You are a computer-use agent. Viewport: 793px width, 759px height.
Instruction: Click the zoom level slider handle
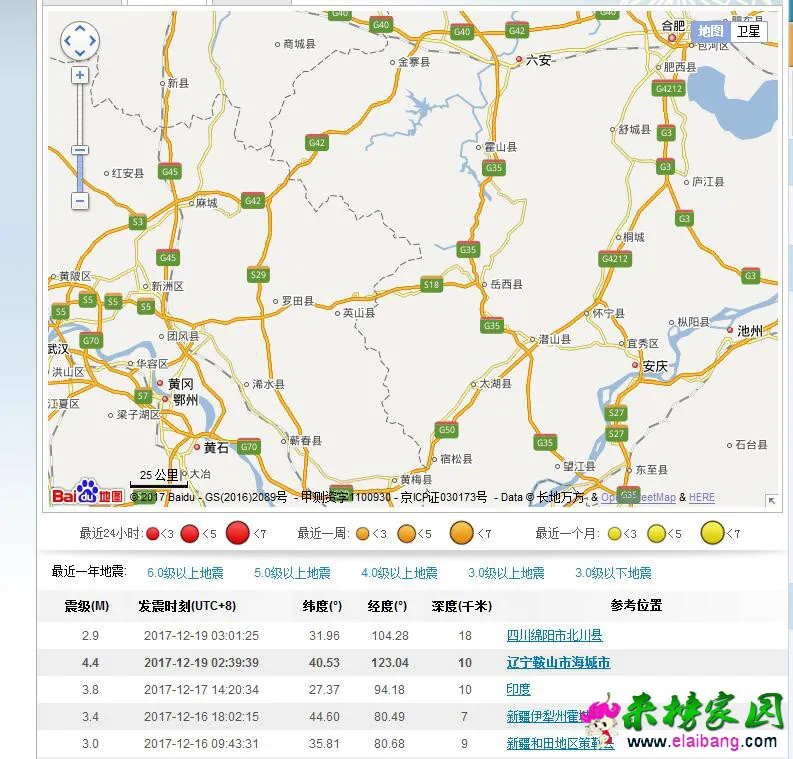coord(80,150)
